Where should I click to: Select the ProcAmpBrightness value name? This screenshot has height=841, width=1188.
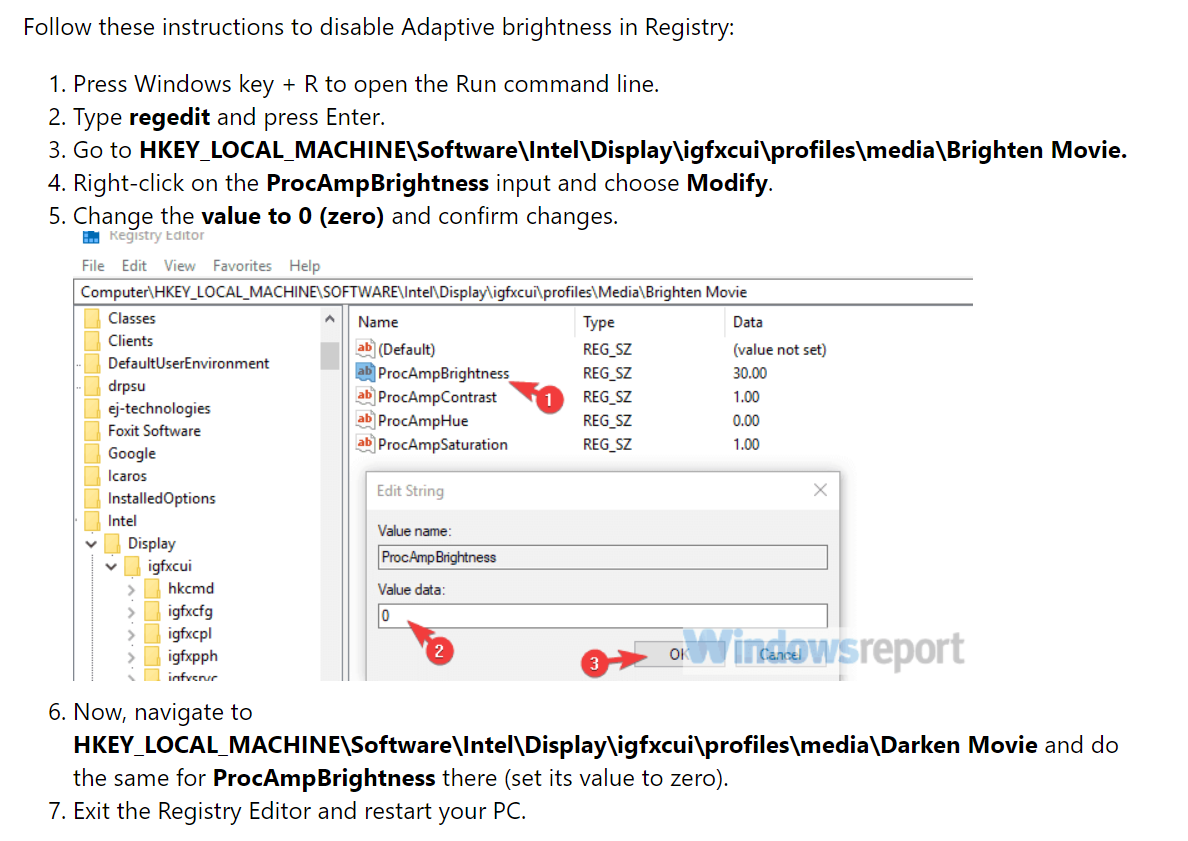(443, 373)
